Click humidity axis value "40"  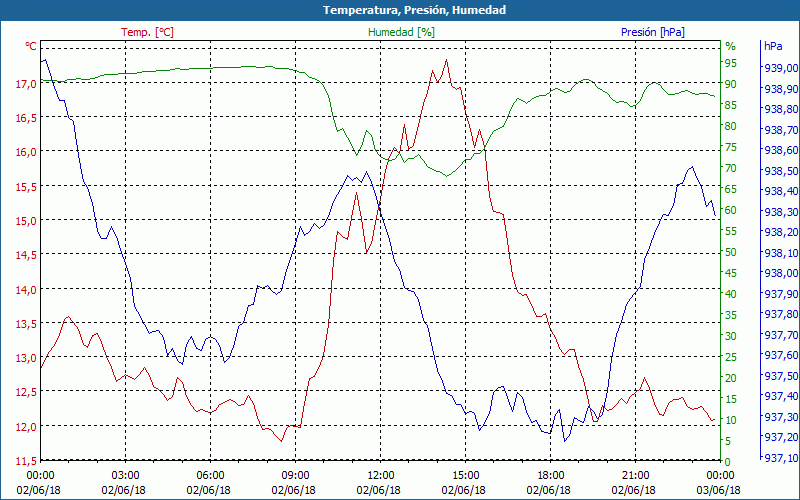click(731, 294)
